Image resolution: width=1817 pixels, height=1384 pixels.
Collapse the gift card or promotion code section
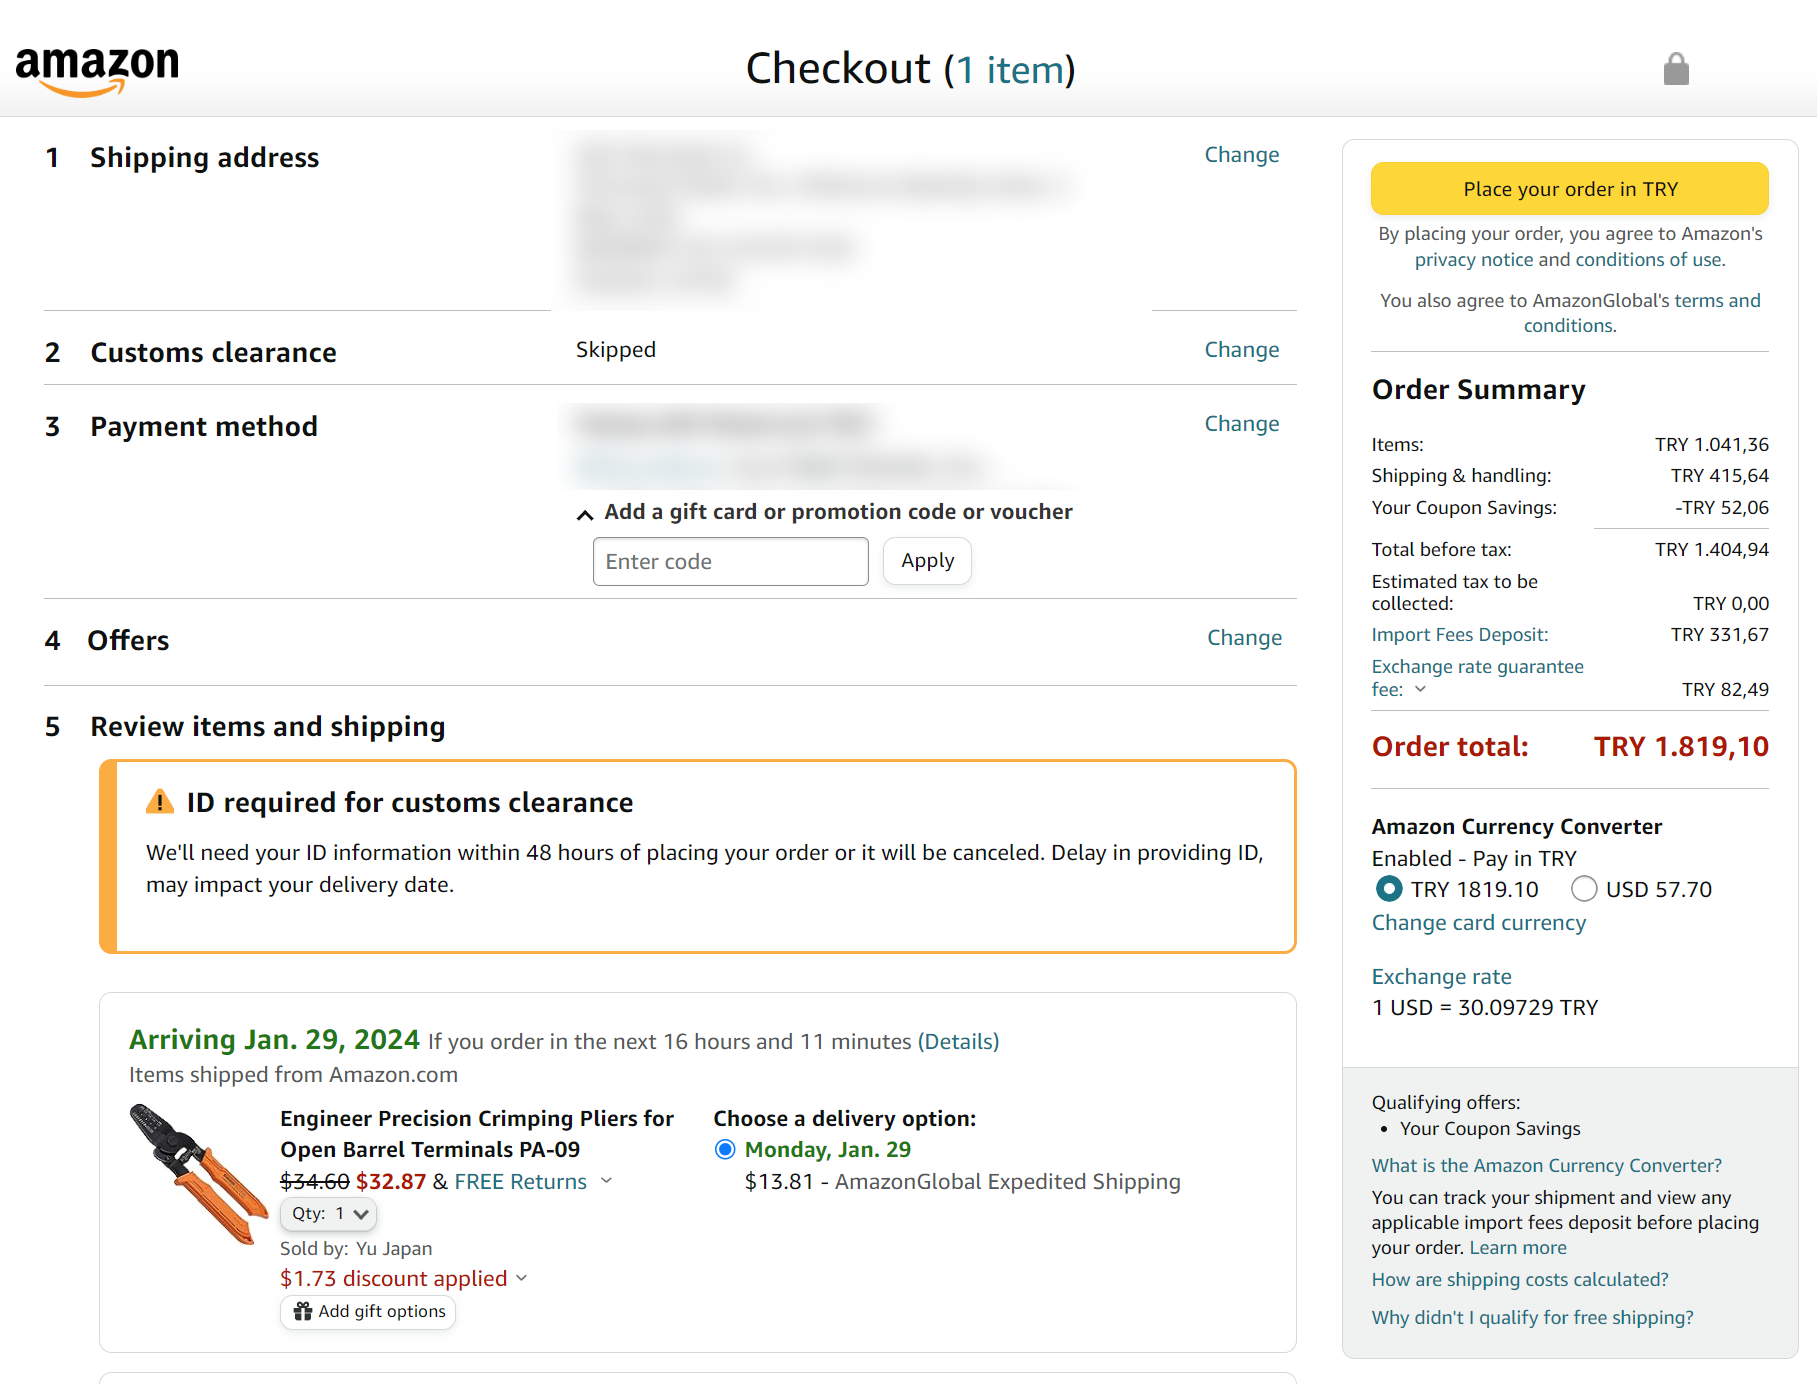click(585, 513)
